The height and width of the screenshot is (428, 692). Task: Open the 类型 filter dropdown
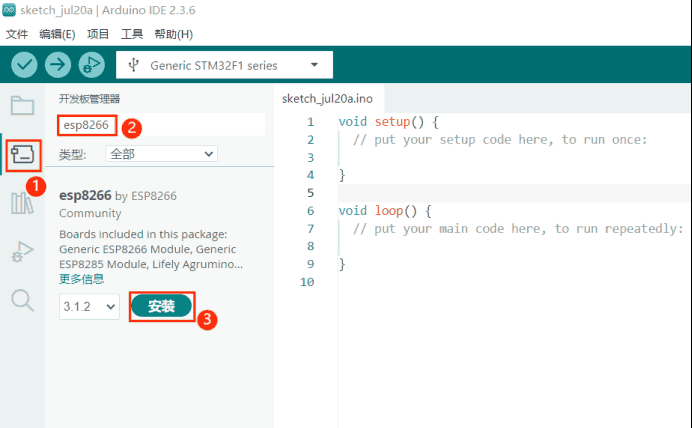pyautogui.click(x=162, y=154)
